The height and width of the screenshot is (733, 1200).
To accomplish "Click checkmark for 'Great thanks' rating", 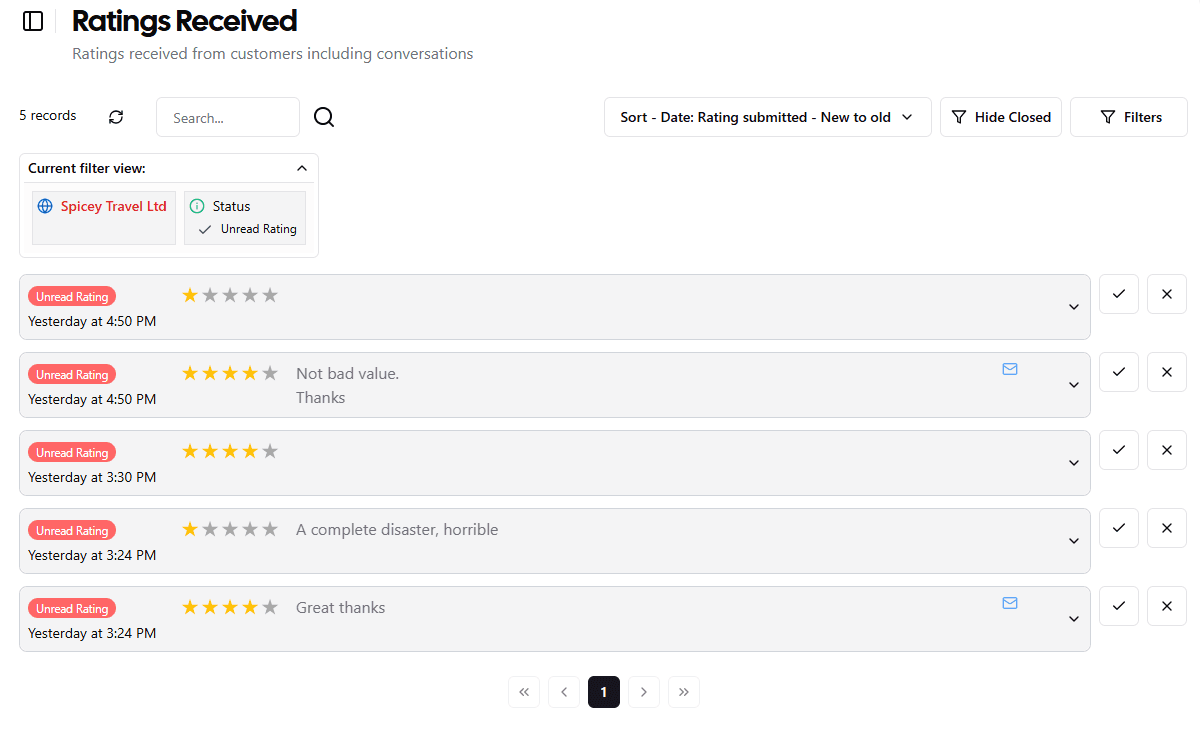I will tap(1119, 606).
